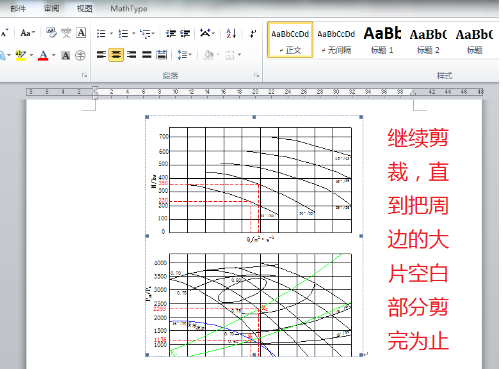503x369 pixels.
Task: Click the show paragraph marks icon
Action: point(253,33)
